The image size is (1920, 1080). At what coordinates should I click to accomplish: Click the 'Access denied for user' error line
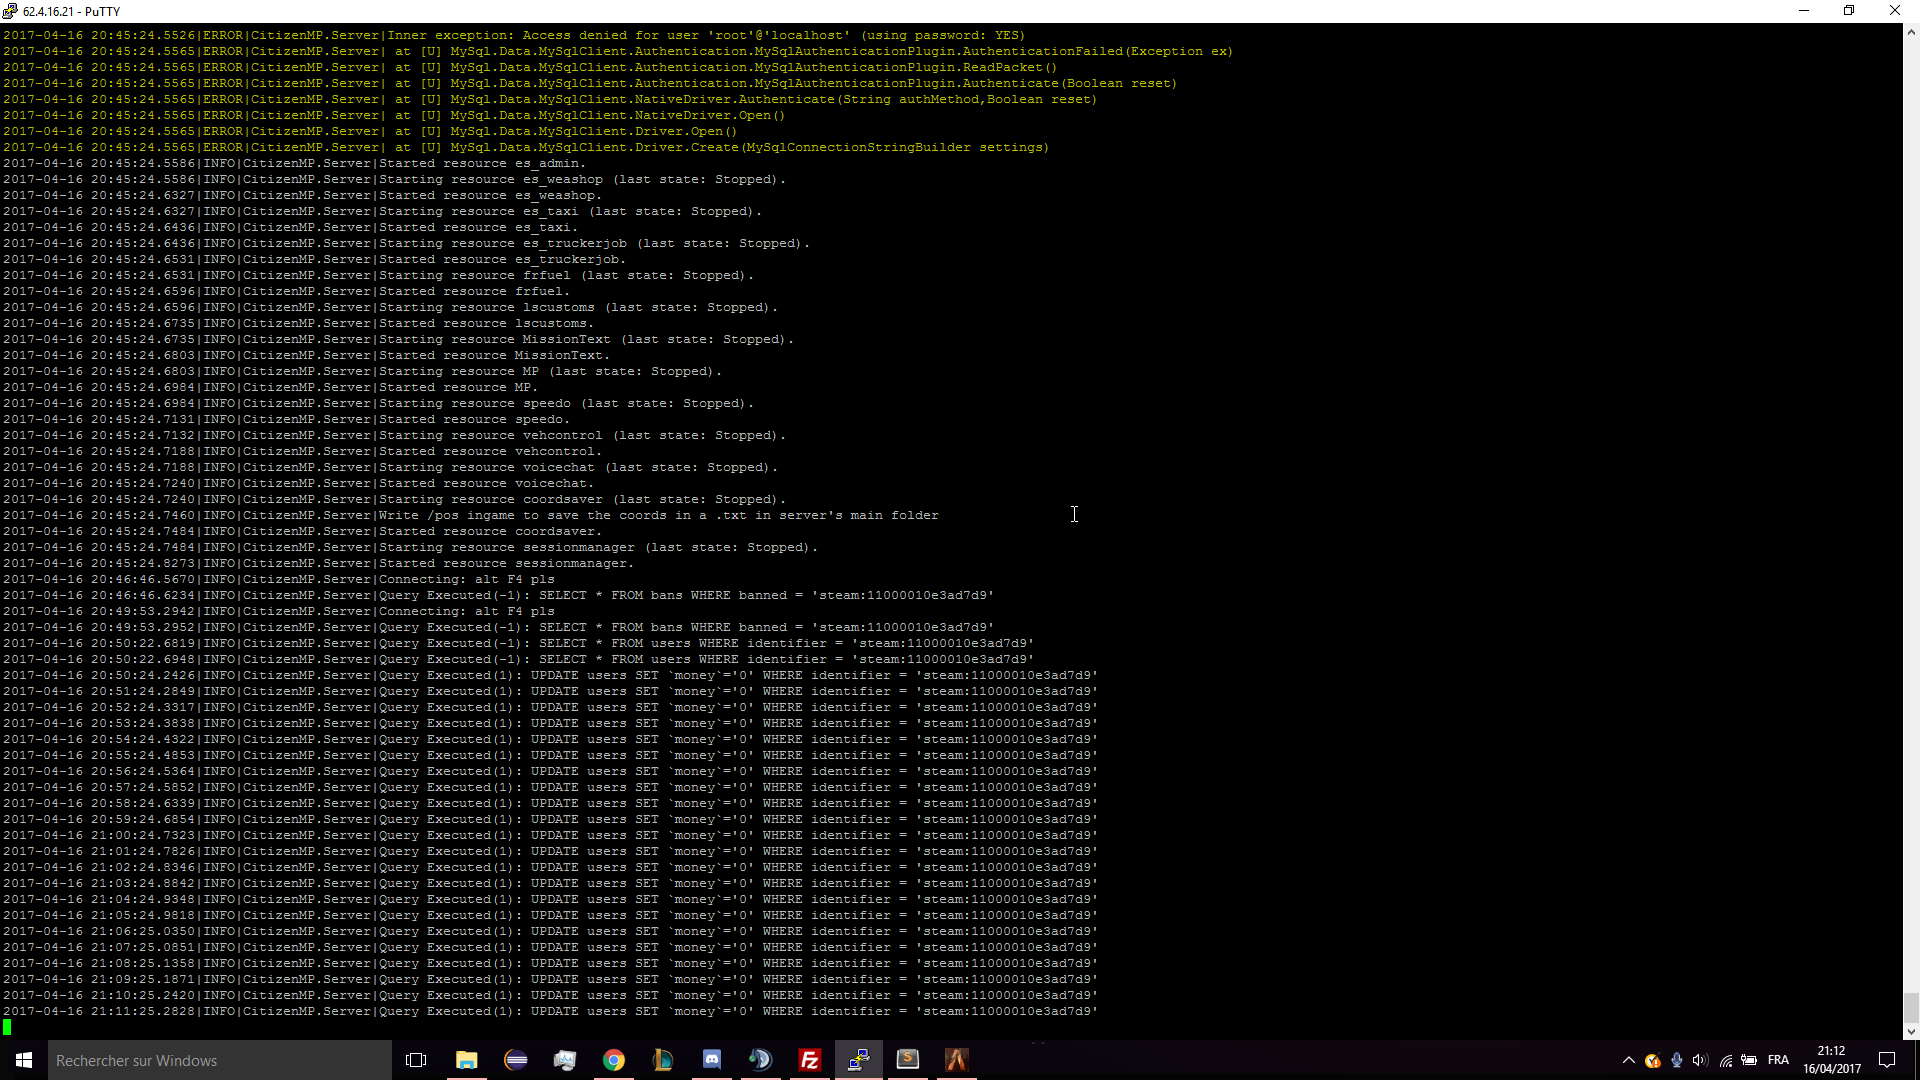click(514, 35)
